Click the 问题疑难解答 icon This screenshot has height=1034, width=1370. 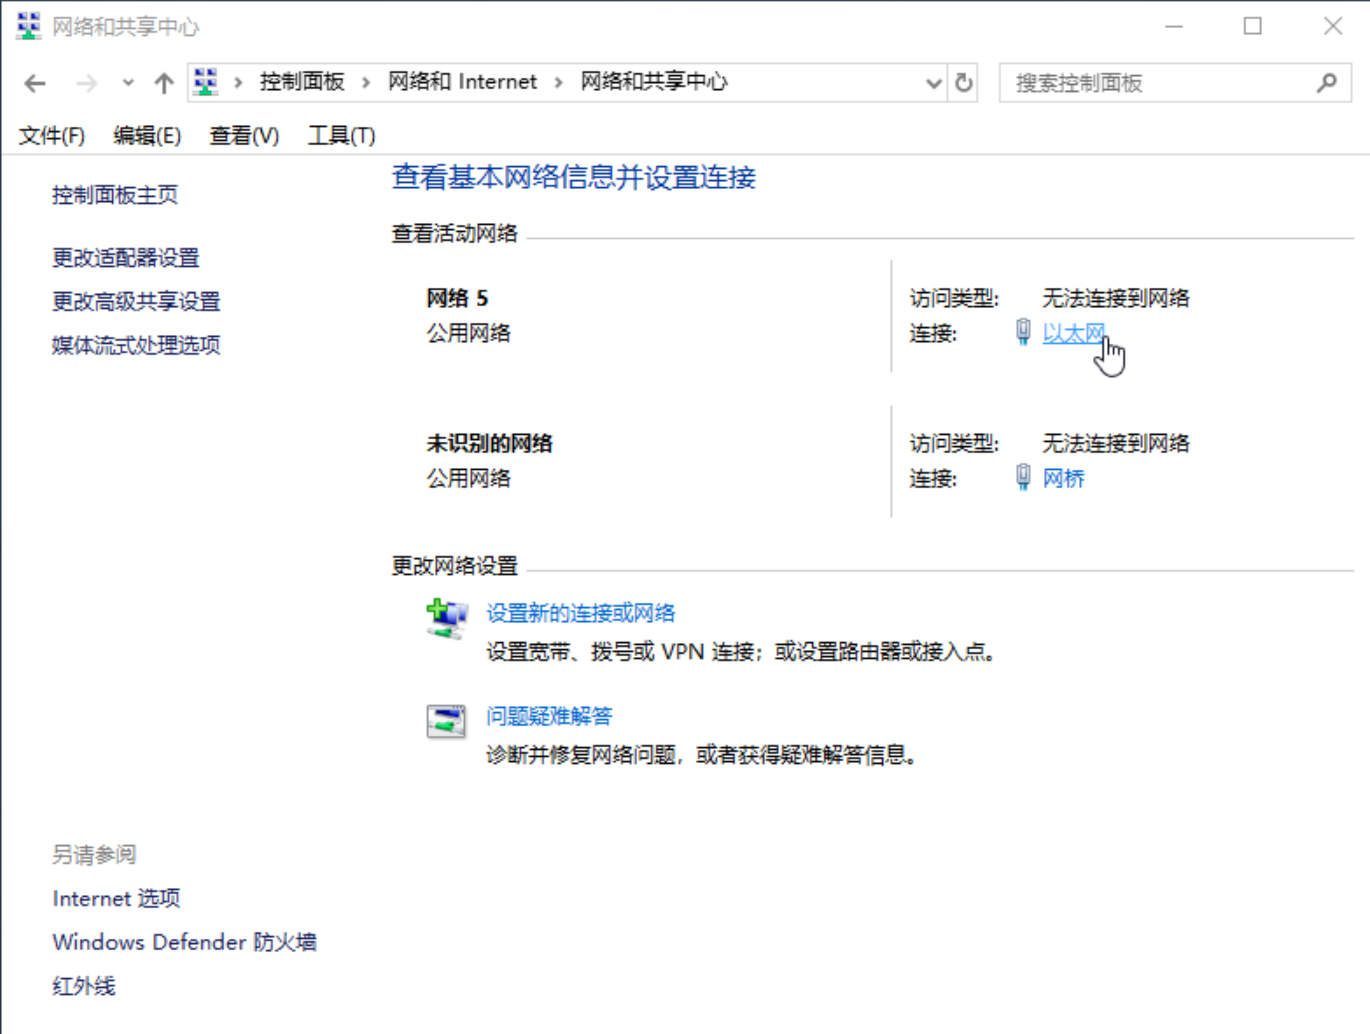pos(446,721)
